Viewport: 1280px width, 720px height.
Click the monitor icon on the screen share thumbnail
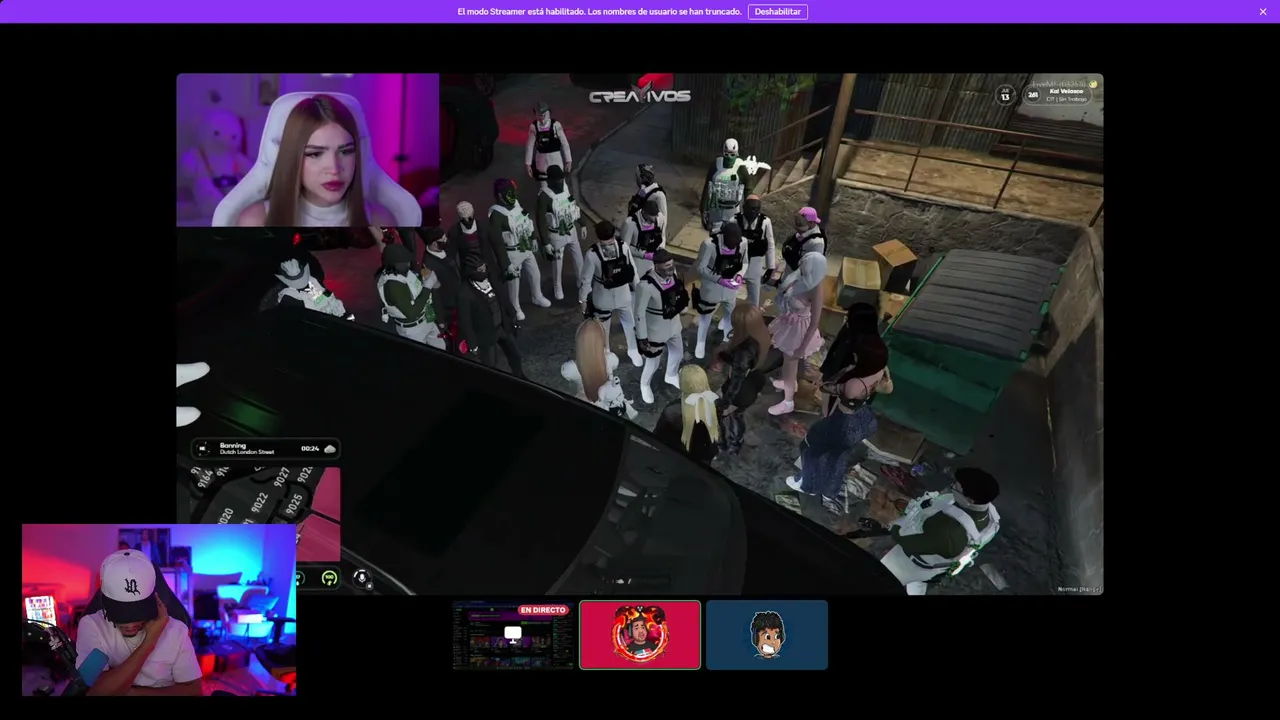point(513,634)
